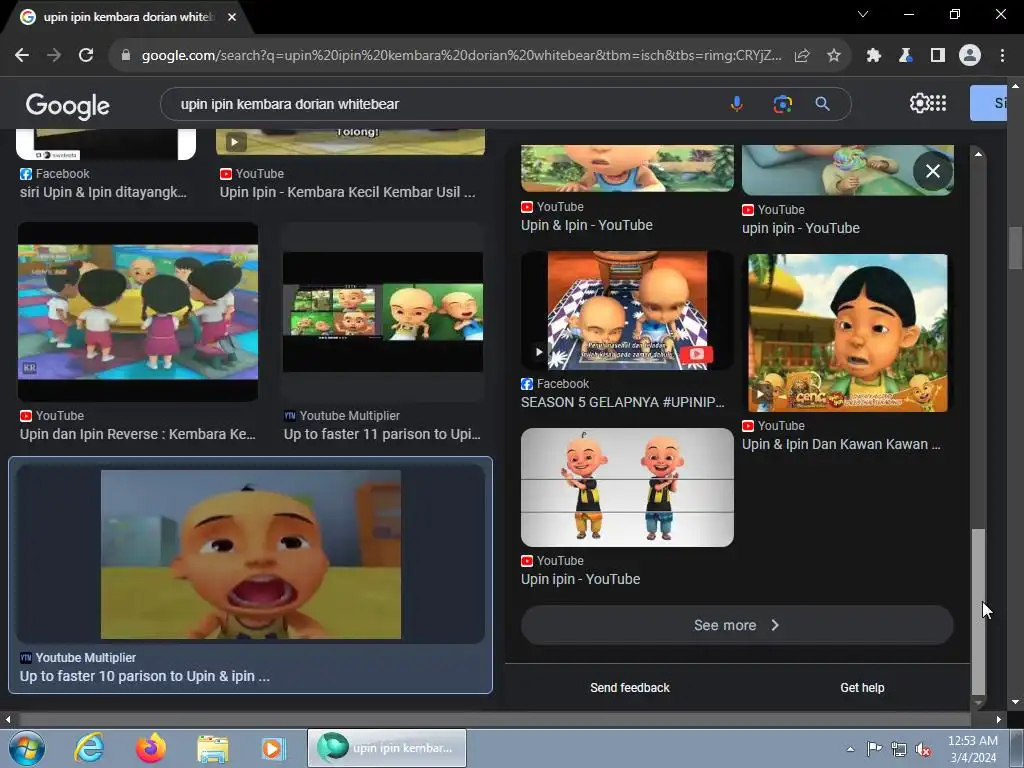This screenshot has height=768, width=1024.
Task: Launch Firefox from the taskbar
Action: [151, 748]
